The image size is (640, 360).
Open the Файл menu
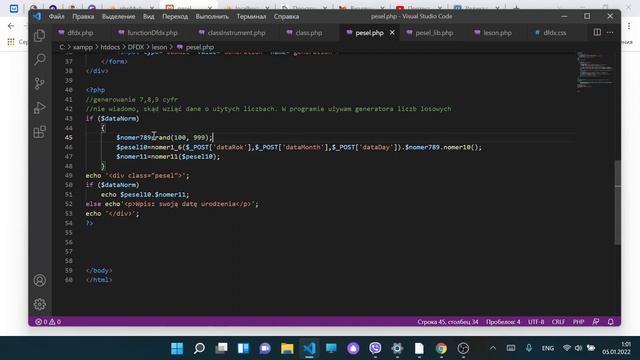tap(56, 16)
